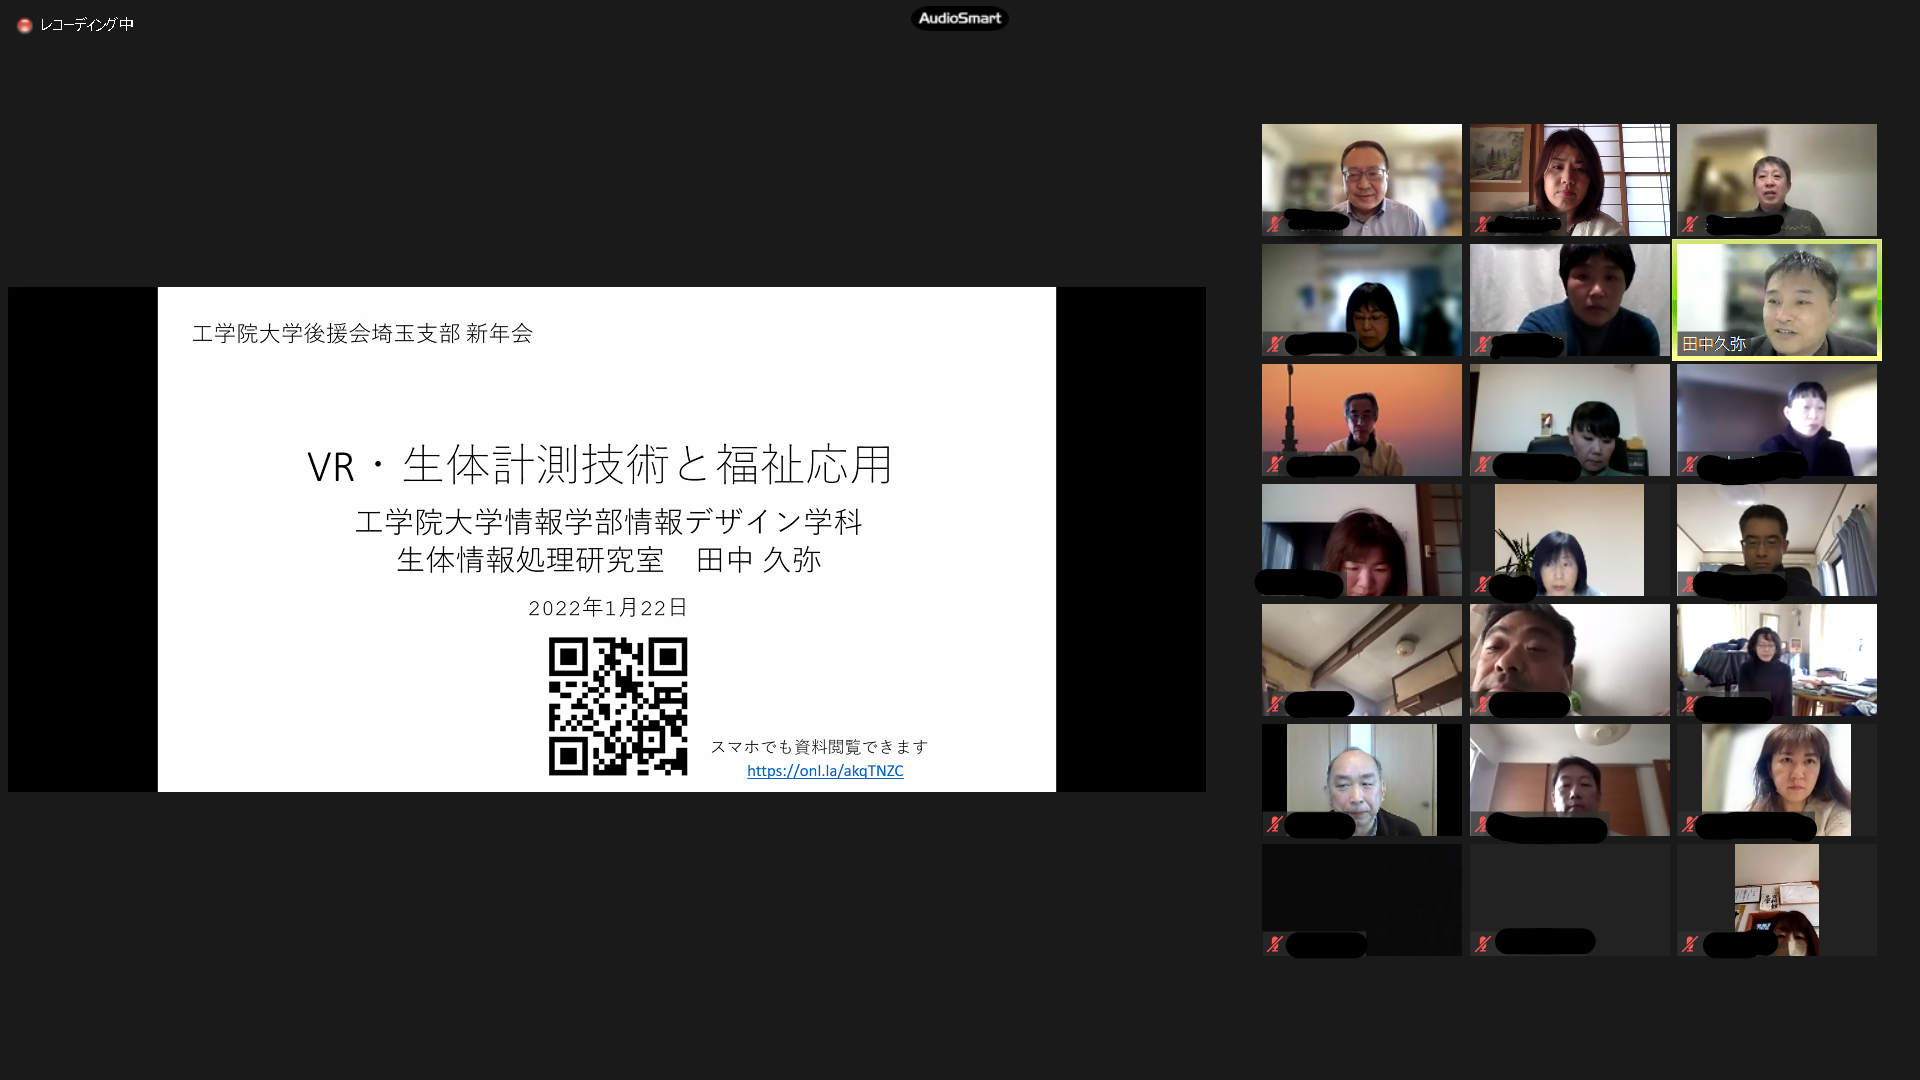This screenshot has height=1080, width=1920.
Task: Open the https://onl.la/akqTNZC link on slide
Action: tap(825, 771)
